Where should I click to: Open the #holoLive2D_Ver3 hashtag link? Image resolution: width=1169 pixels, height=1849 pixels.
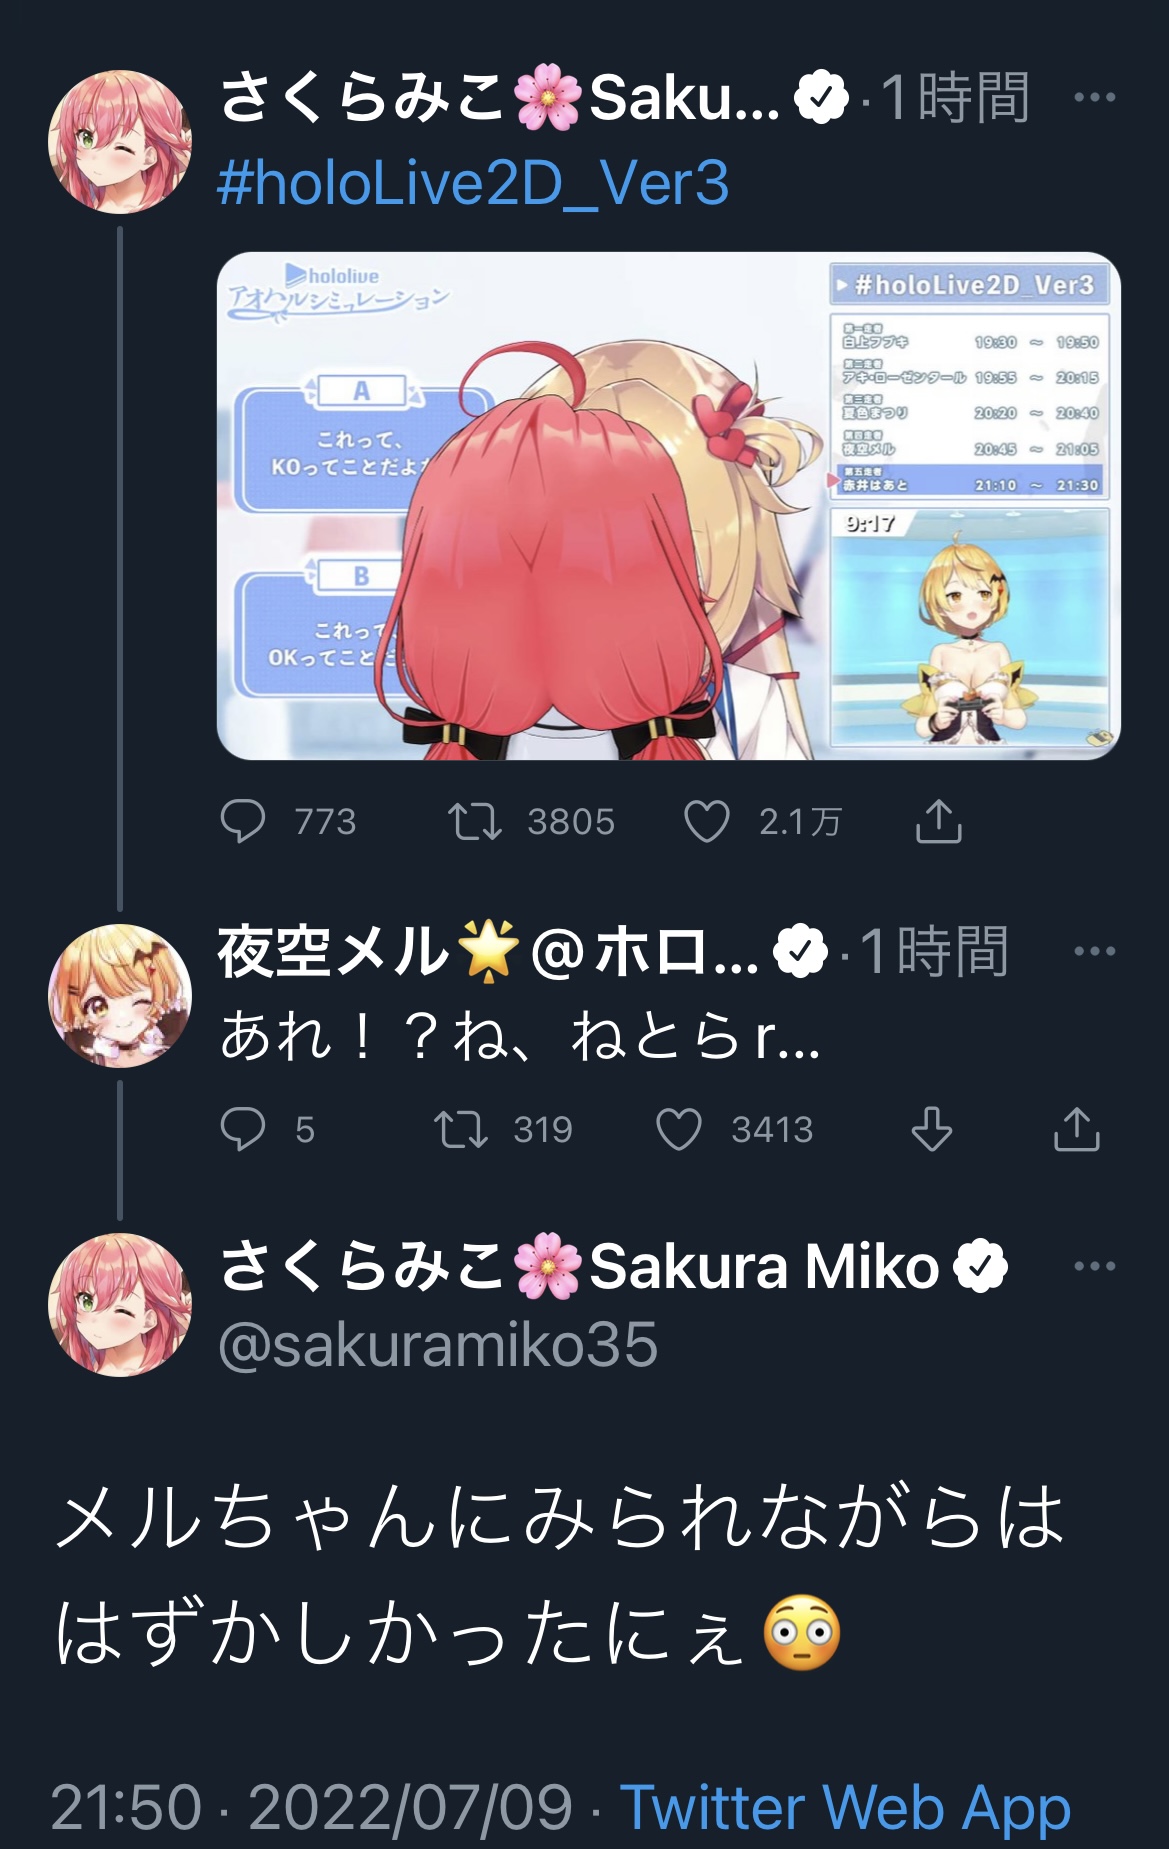tap(473, 183)
